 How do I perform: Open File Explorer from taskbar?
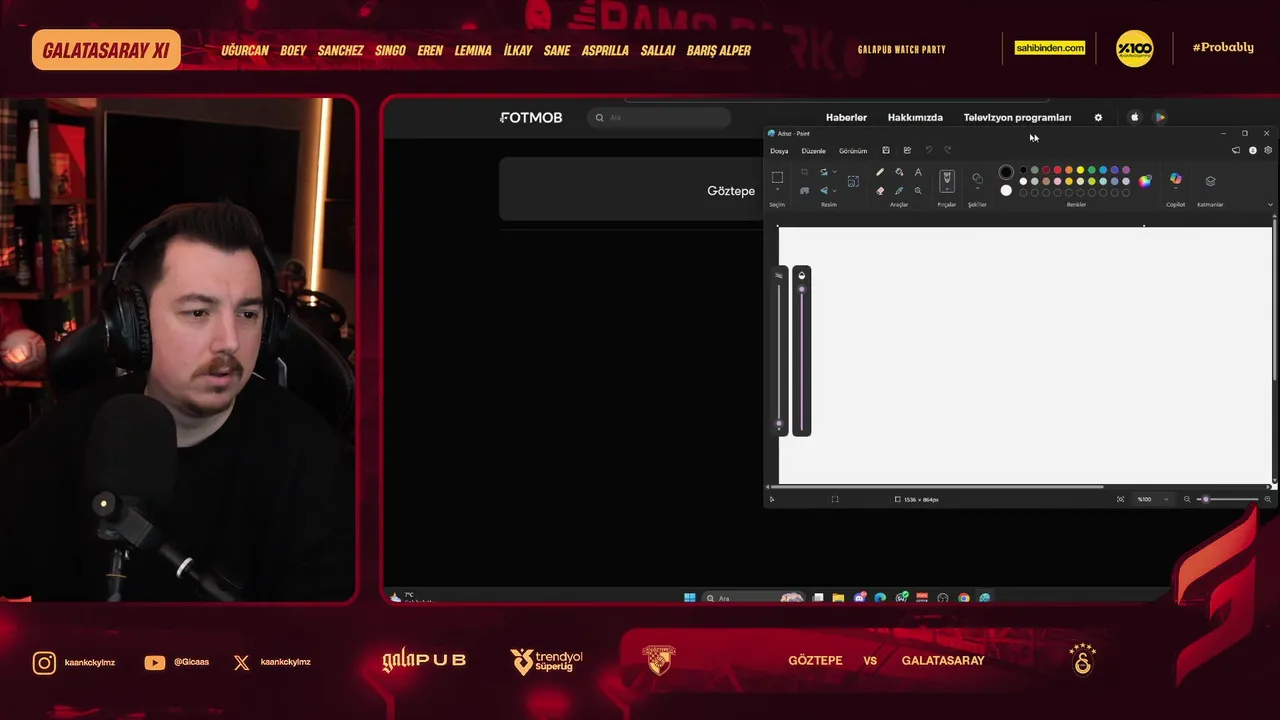tap(838, 598)
